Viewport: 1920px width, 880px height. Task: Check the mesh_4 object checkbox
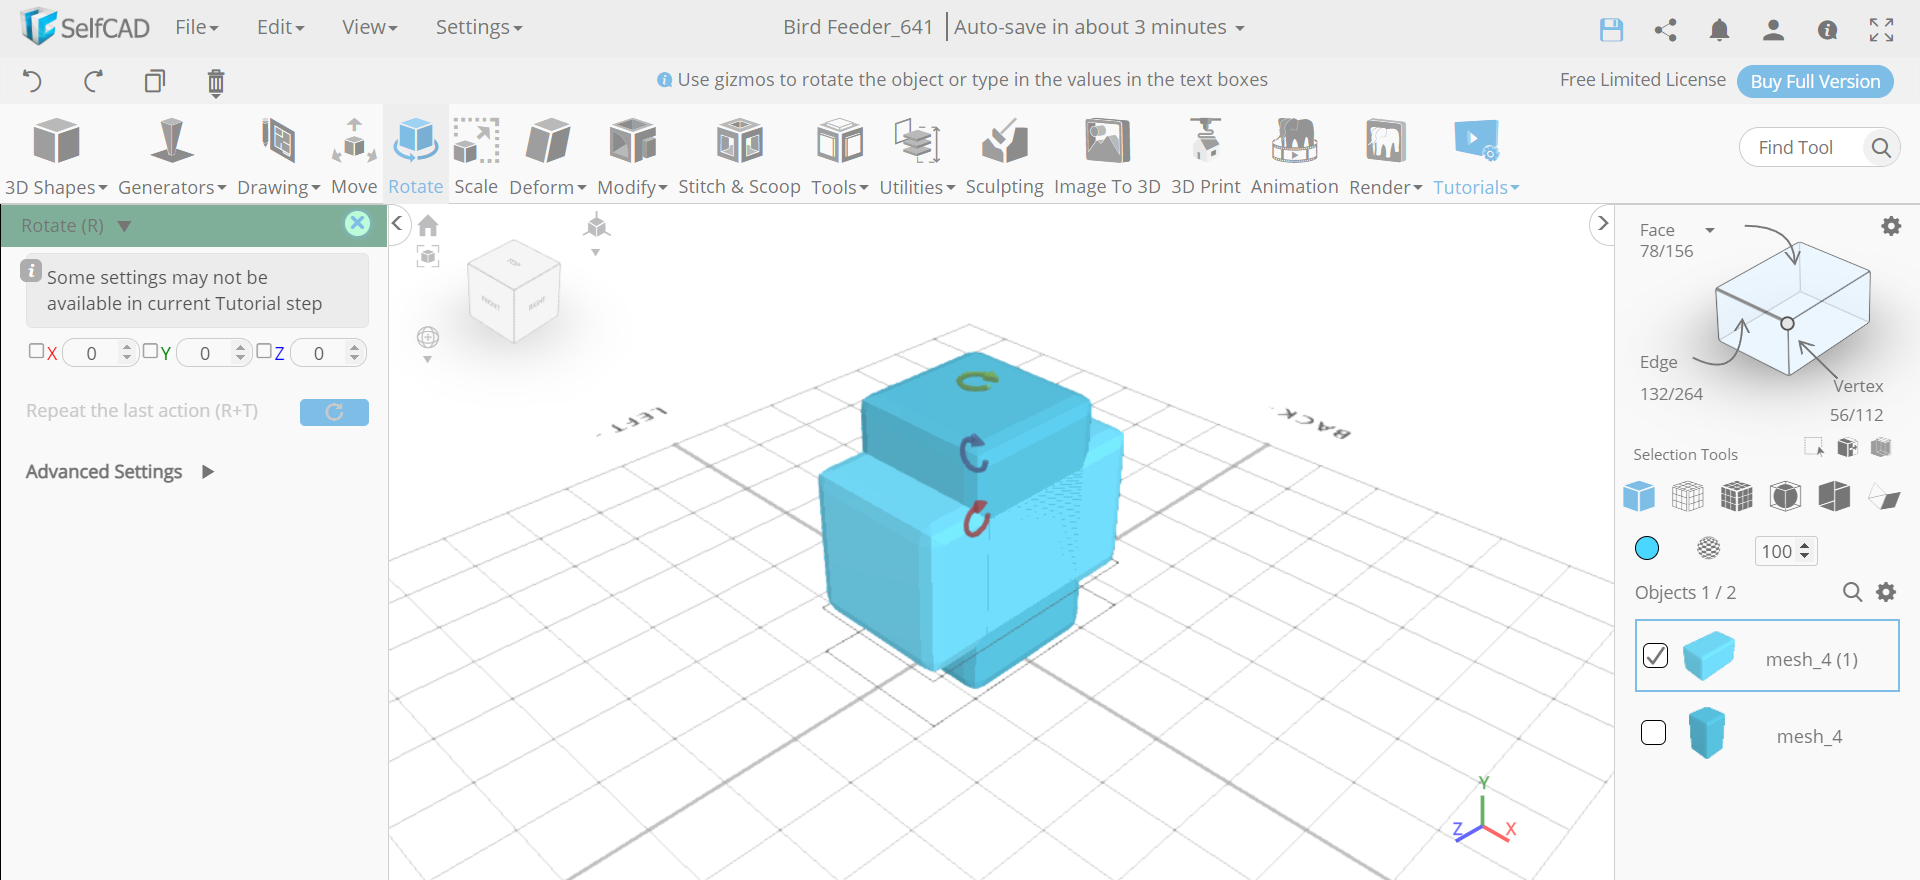[x=1653, y=733]
